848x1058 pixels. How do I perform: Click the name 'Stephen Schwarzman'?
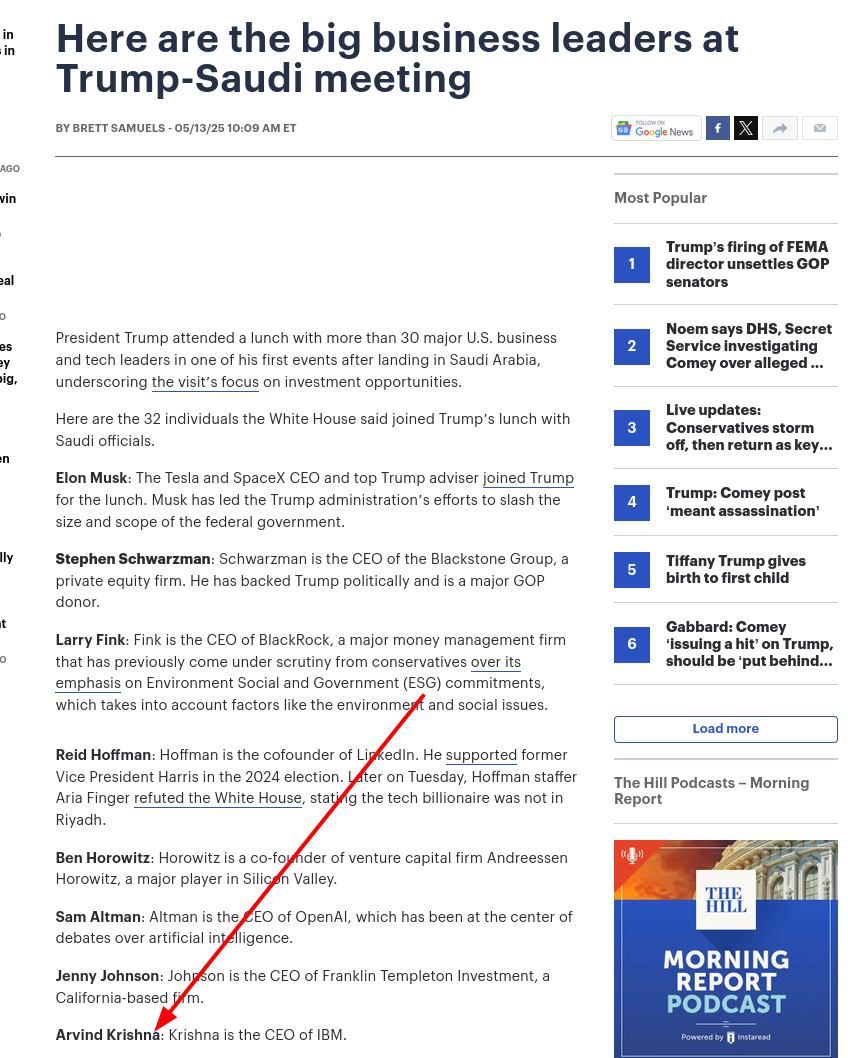133,559
